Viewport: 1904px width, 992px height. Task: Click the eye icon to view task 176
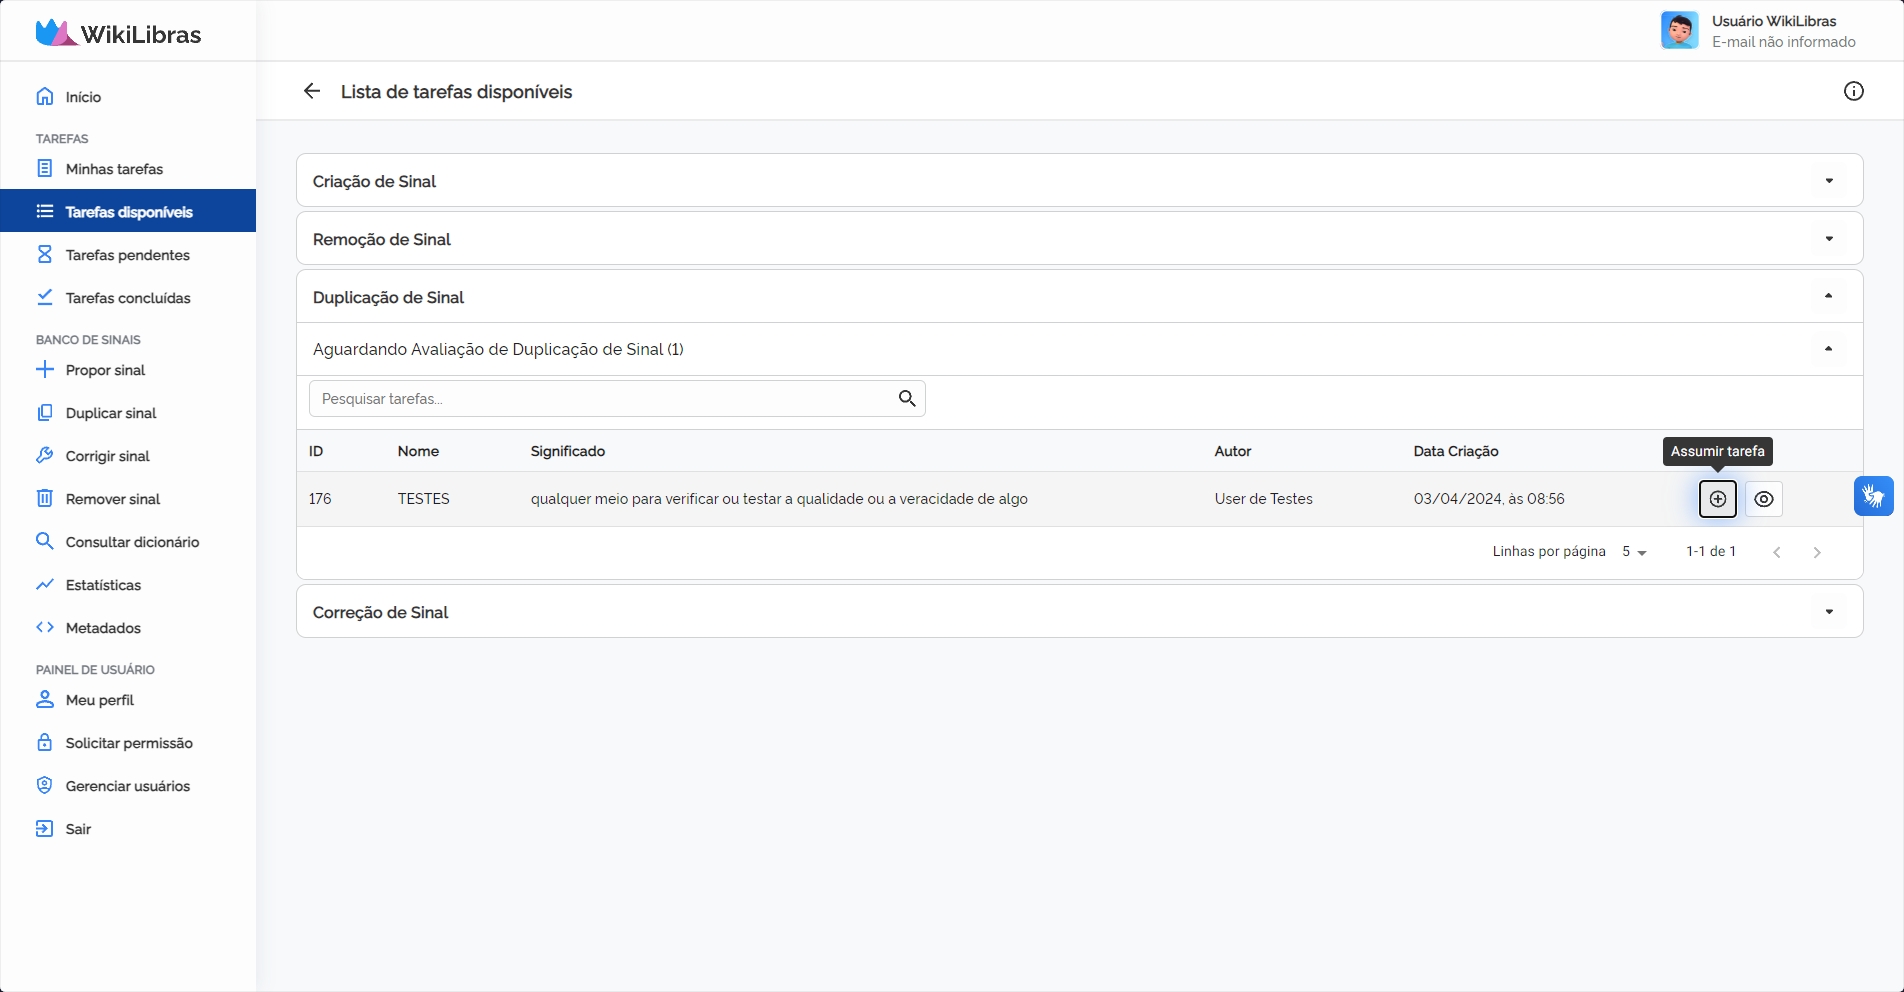click(1764, 499)
